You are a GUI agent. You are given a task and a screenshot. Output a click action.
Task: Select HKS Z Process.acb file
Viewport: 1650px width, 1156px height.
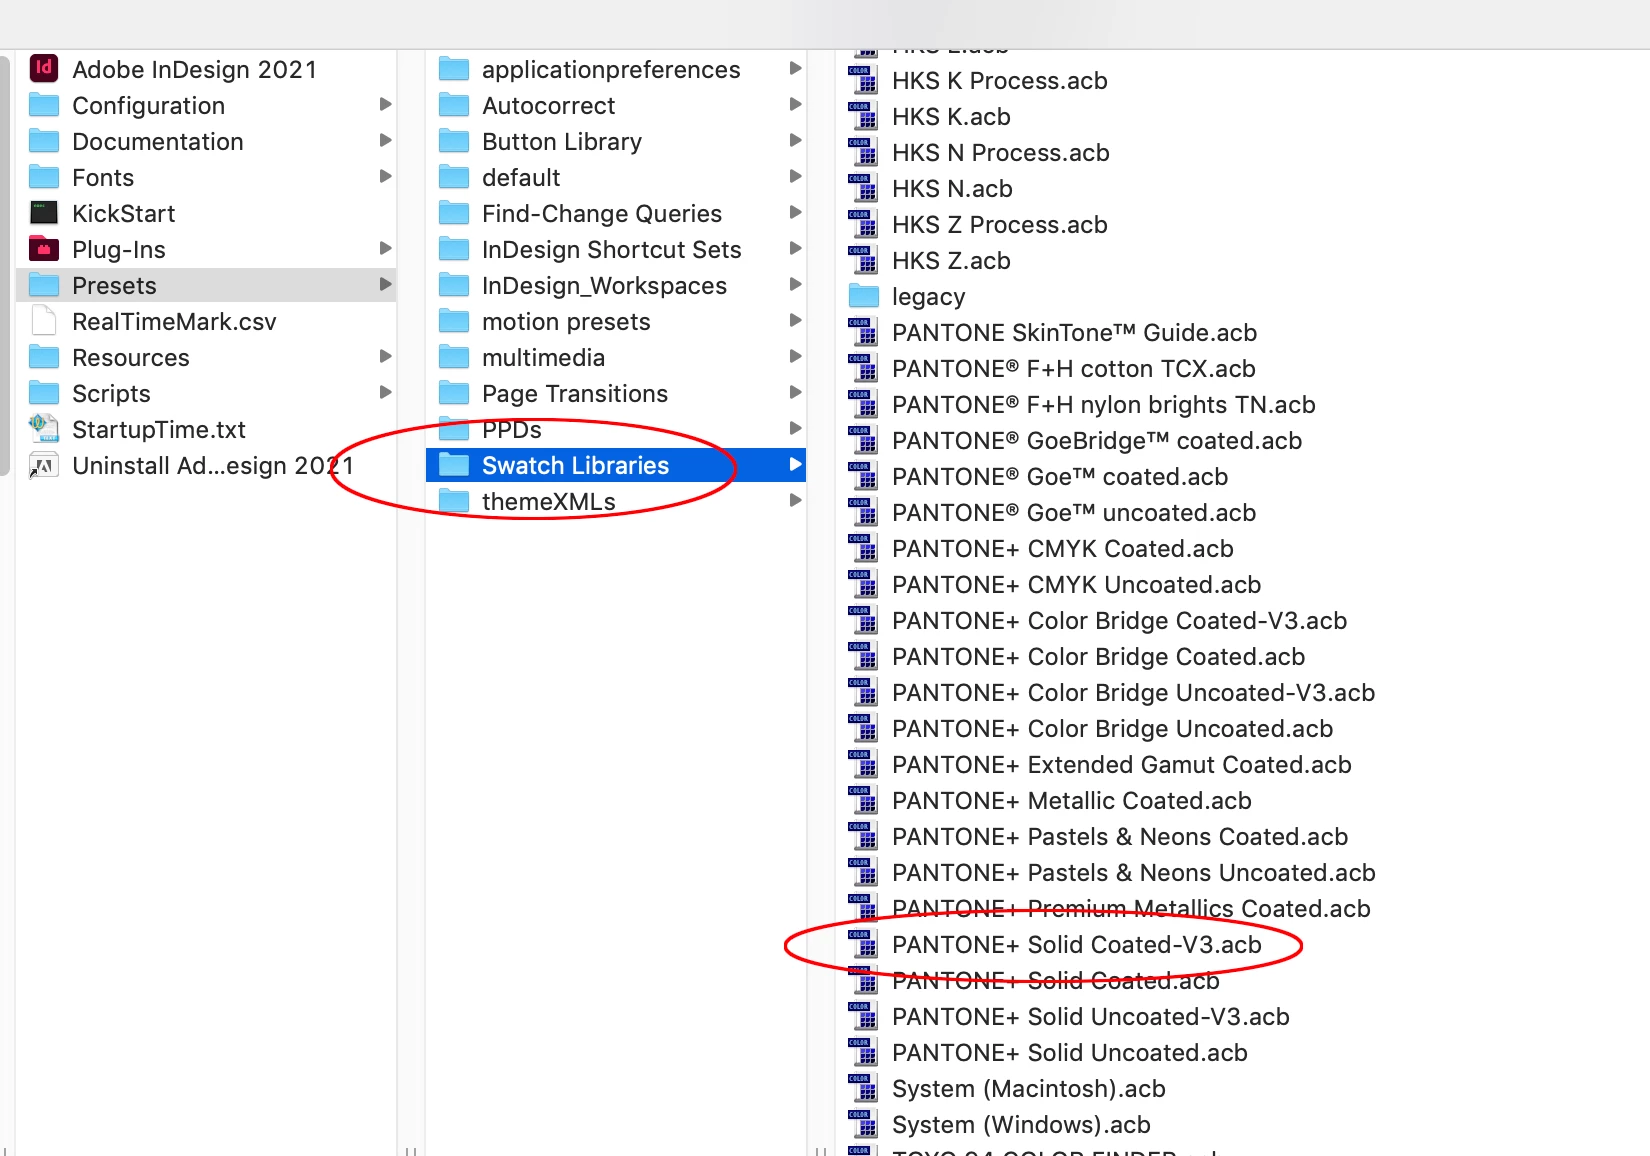(x=999, y=225)
